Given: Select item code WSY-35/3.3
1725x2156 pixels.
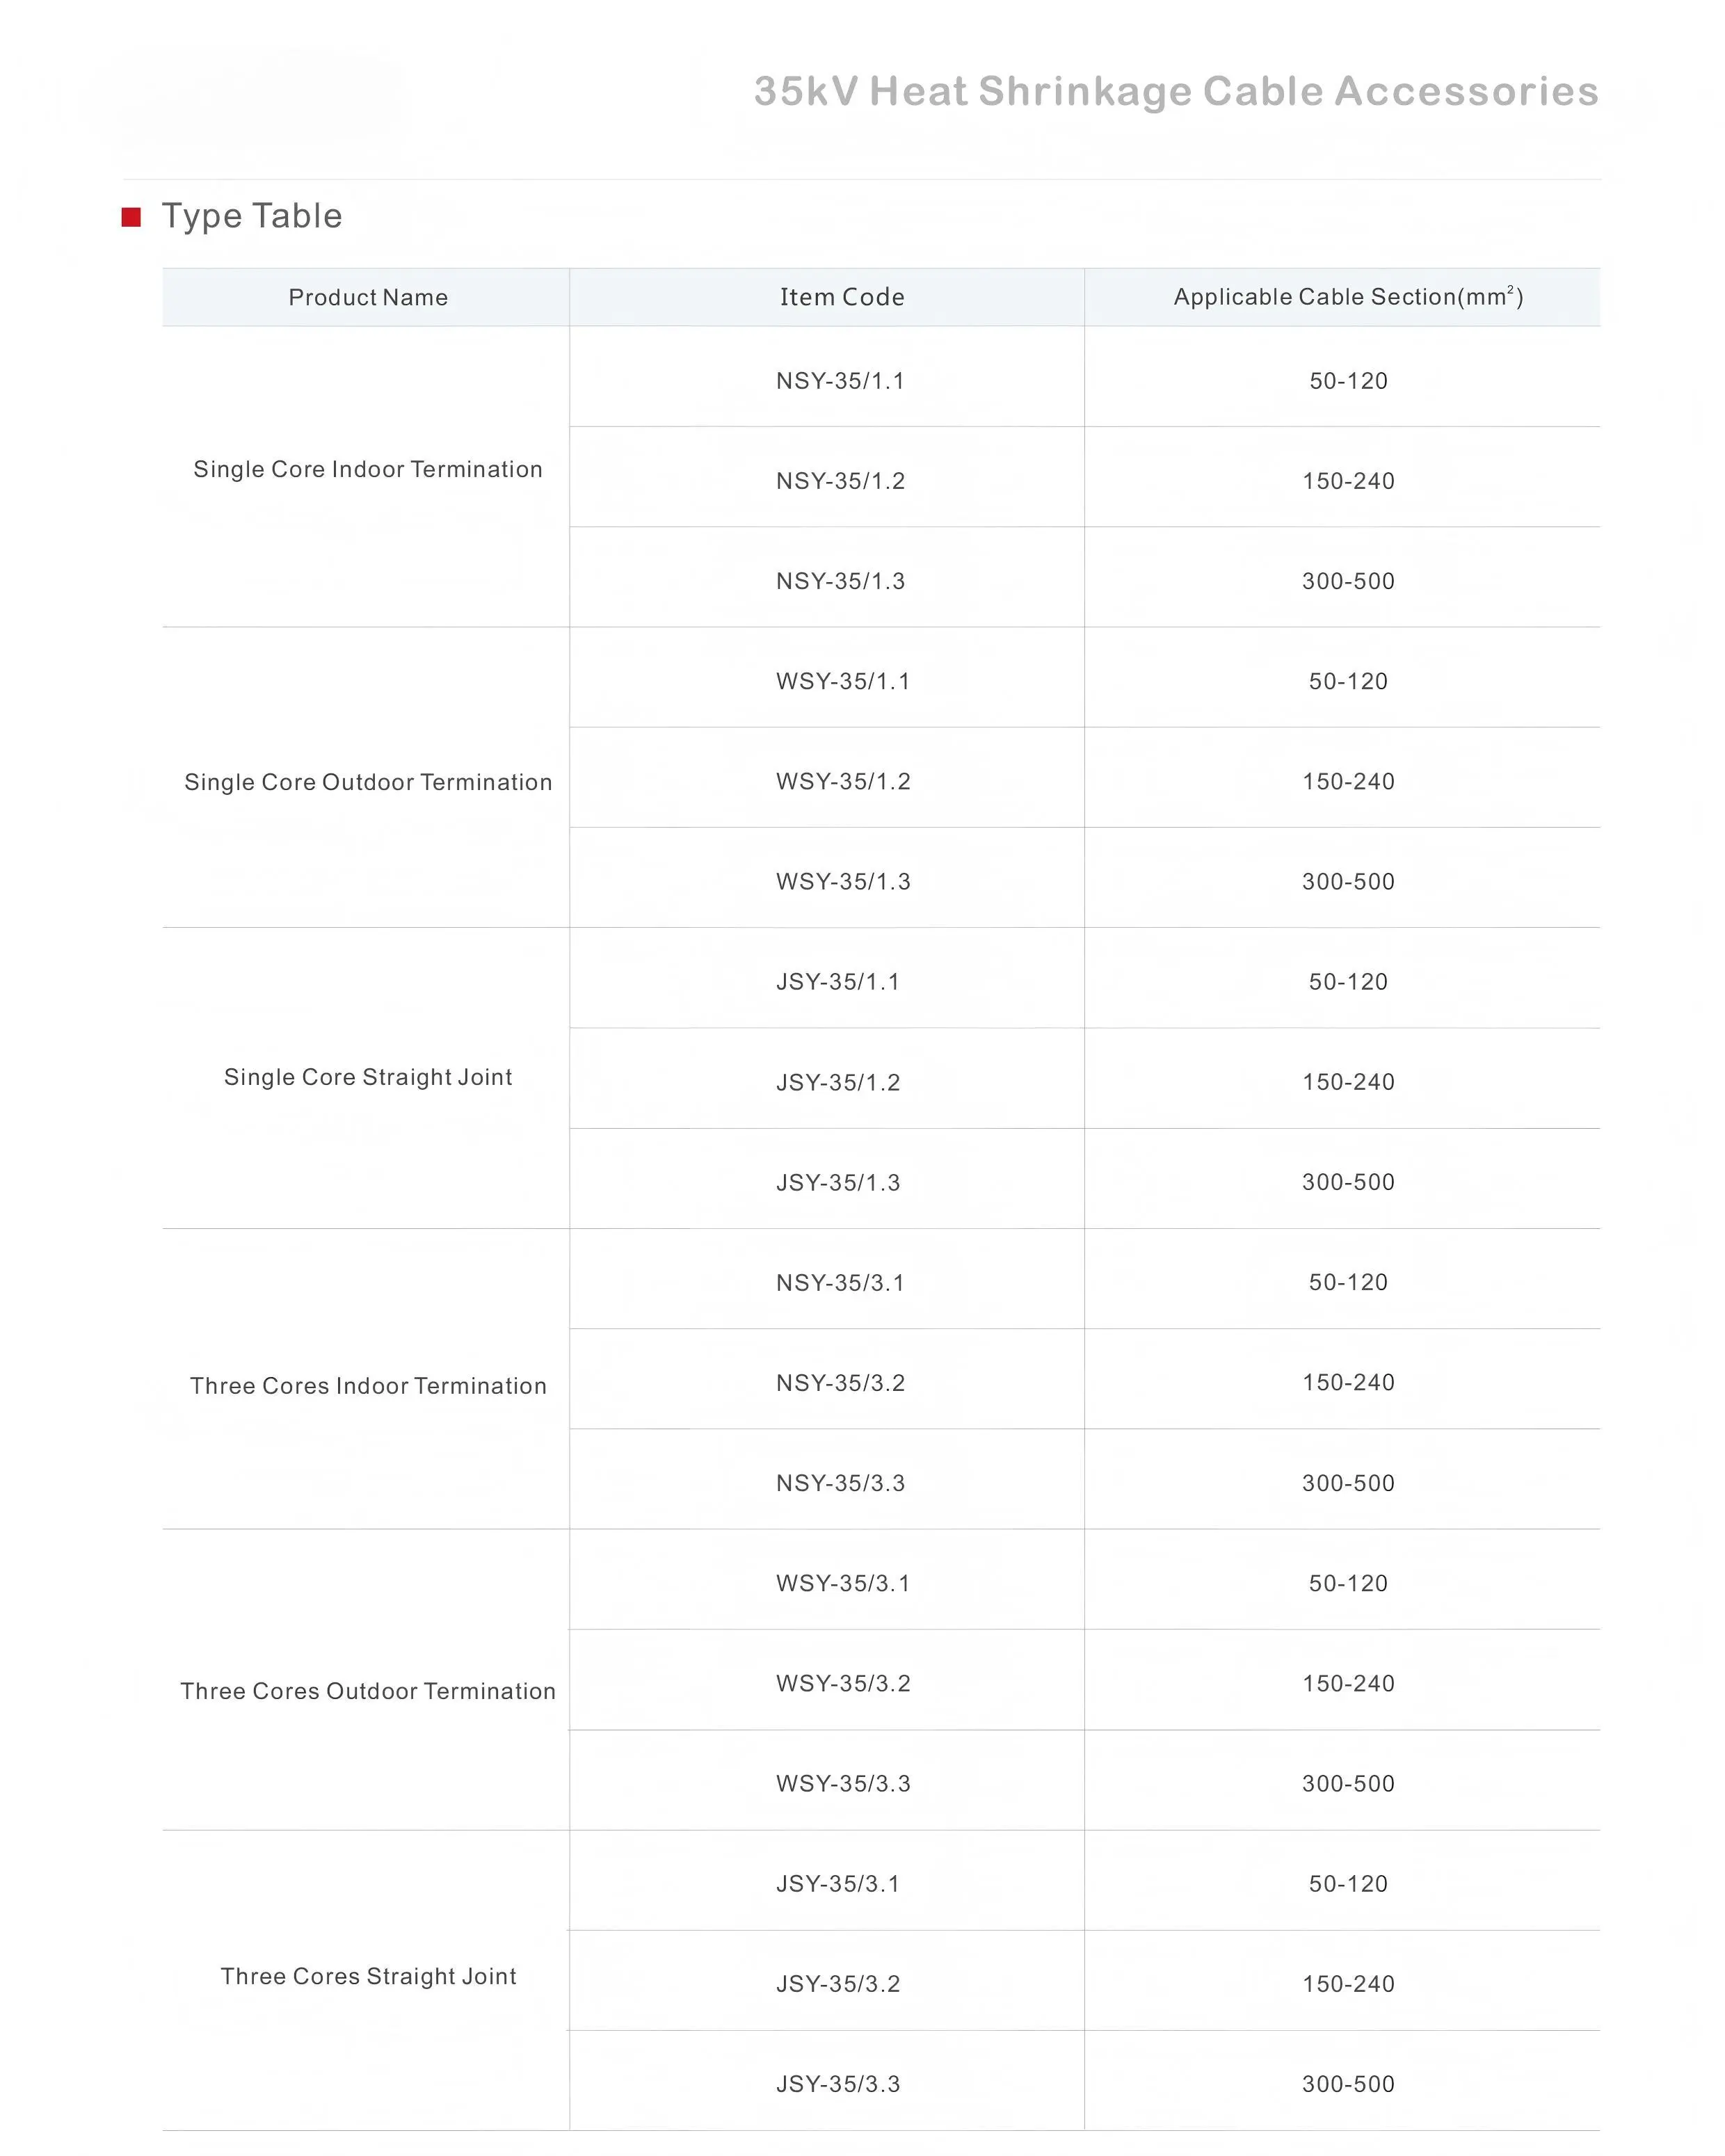Looking at the screenshot, I should pos(843,1783).
